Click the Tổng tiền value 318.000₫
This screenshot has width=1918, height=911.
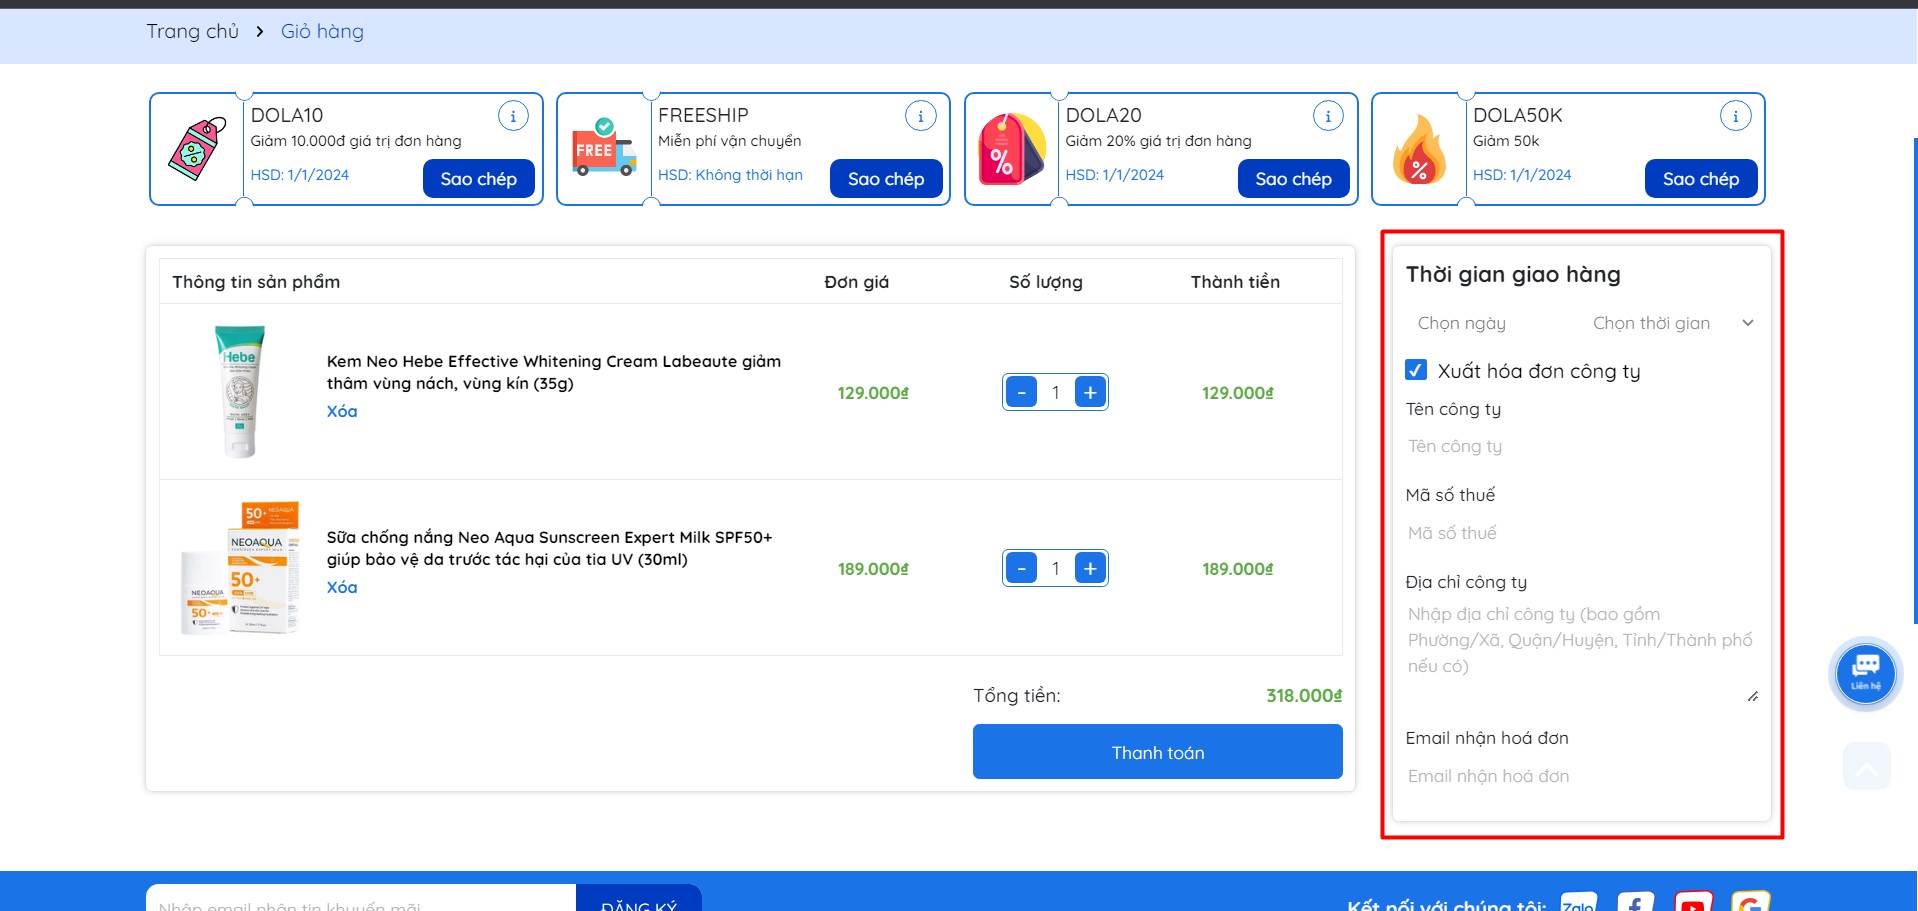tap(1304, 696)
